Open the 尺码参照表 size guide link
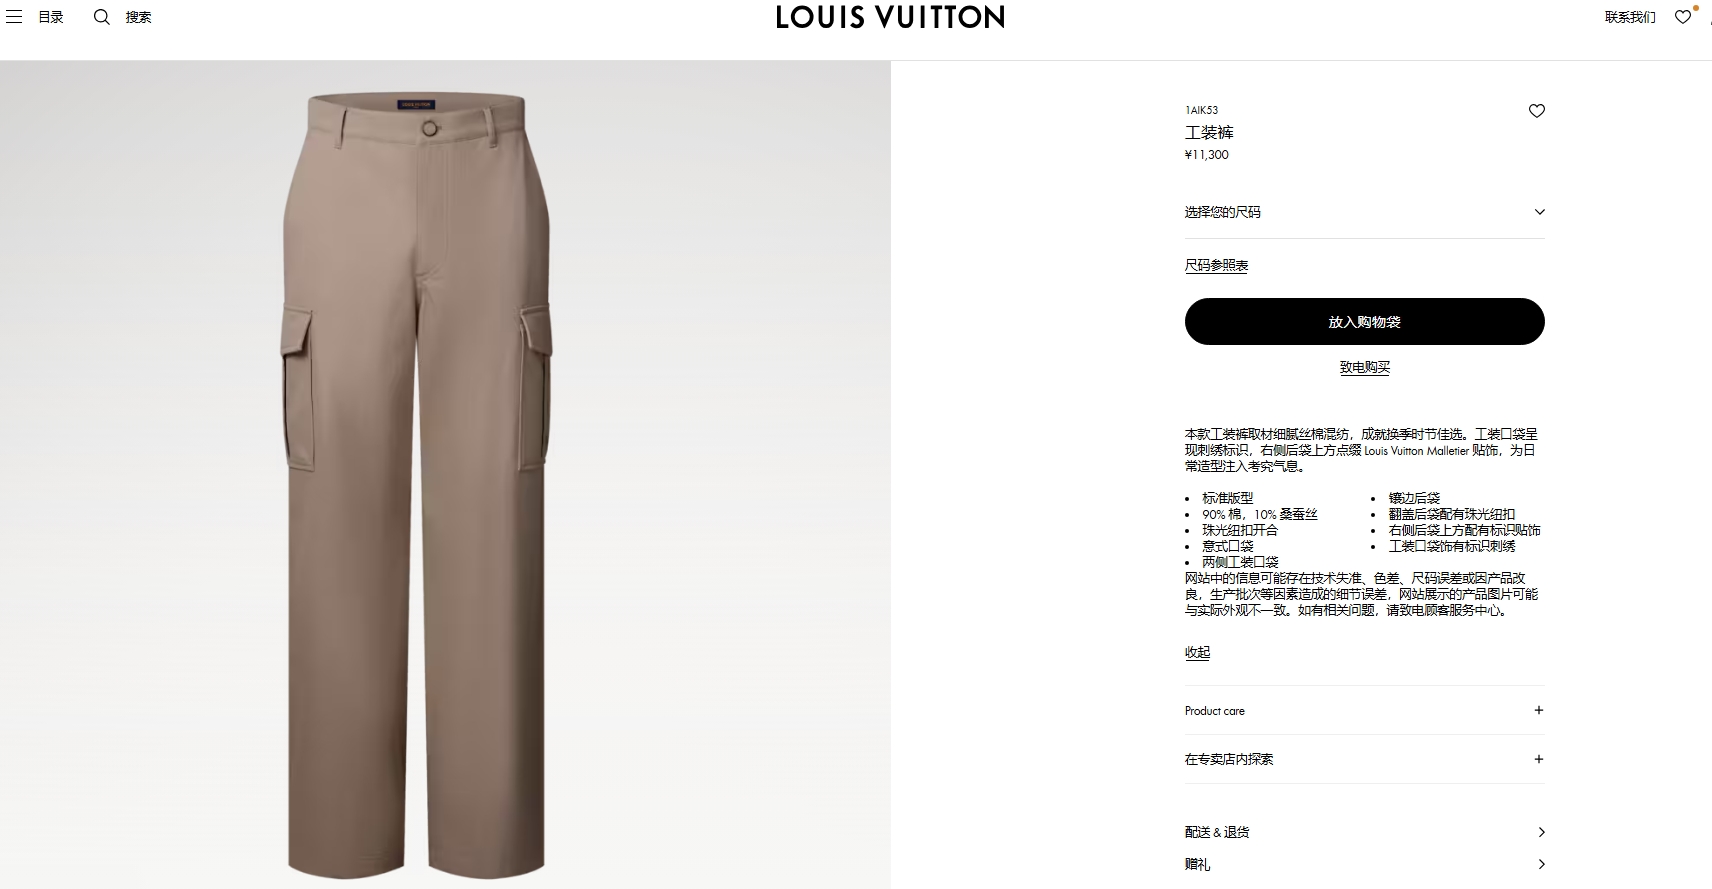Screen dimensions: 1712x889 (x=1216, y=265)
